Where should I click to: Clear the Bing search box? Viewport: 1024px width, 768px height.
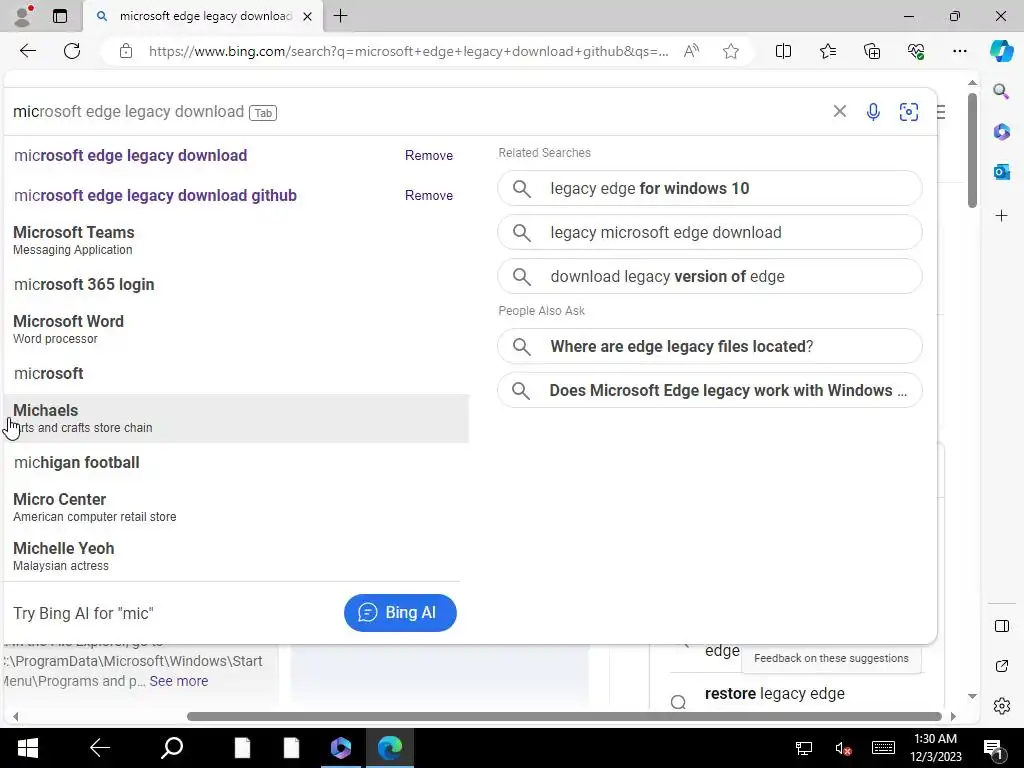(x=840, y=112)
